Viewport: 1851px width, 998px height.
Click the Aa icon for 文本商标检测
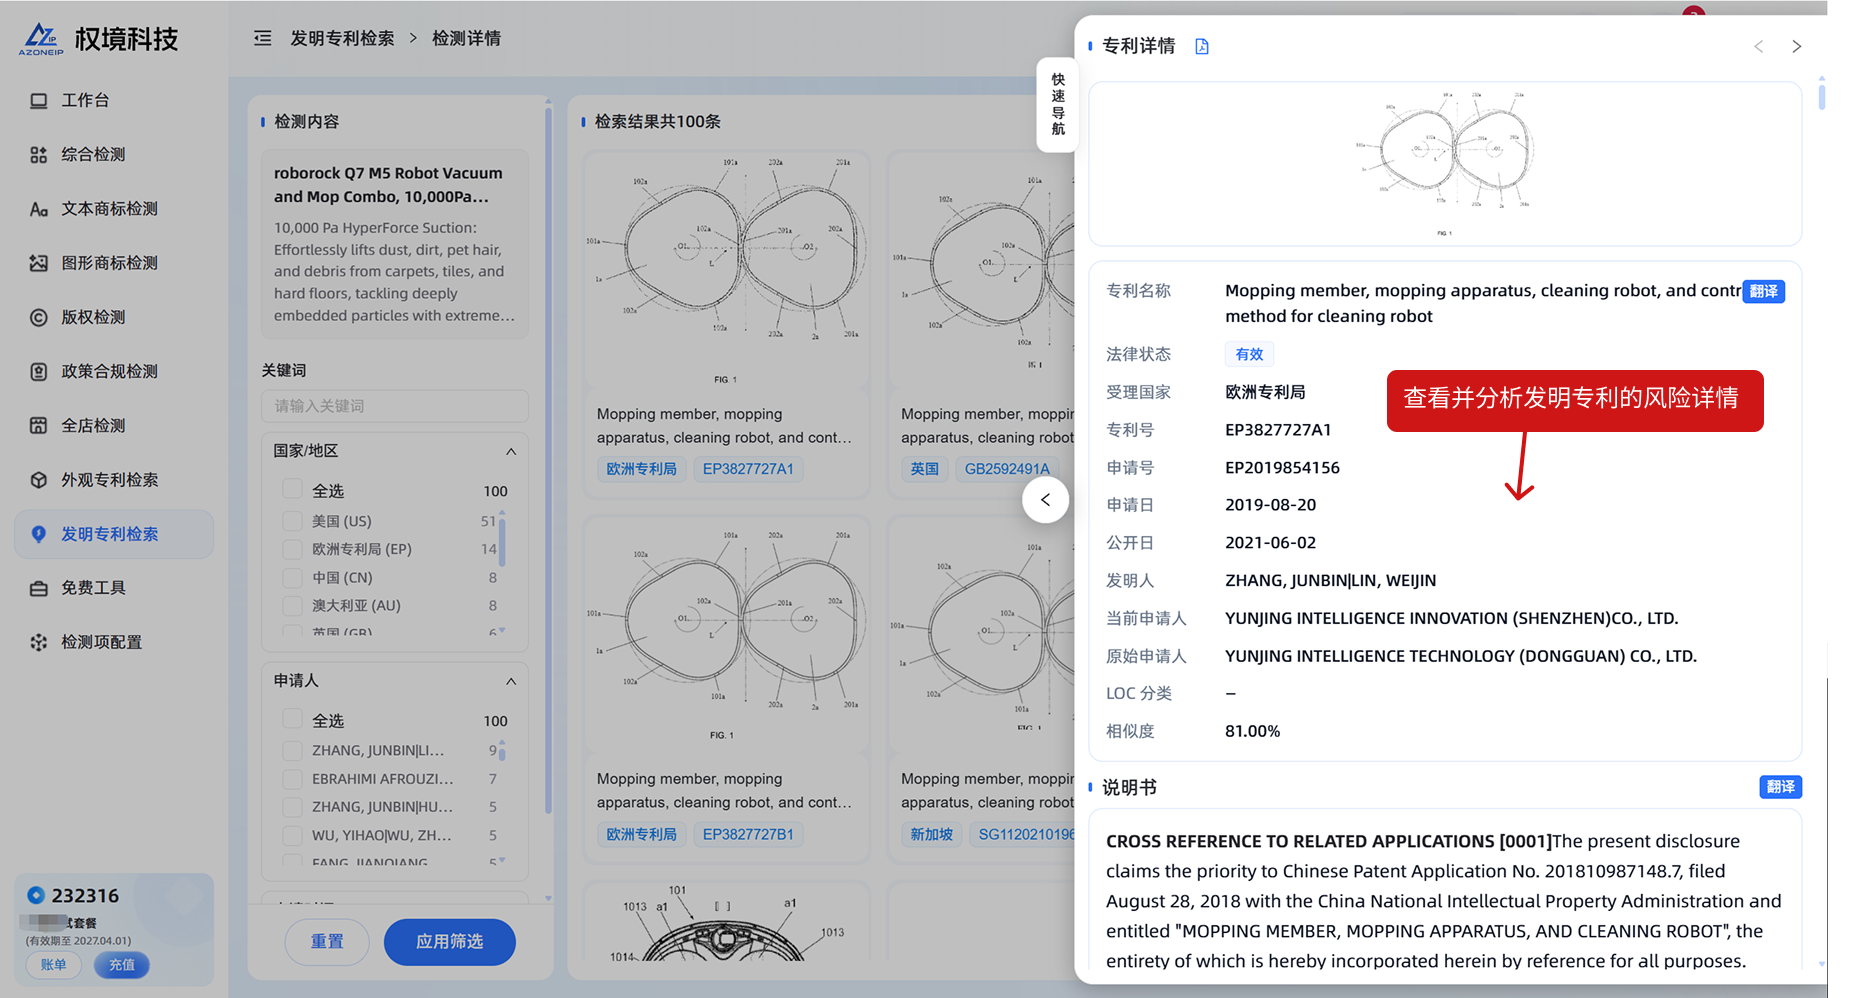pos(39,209)
